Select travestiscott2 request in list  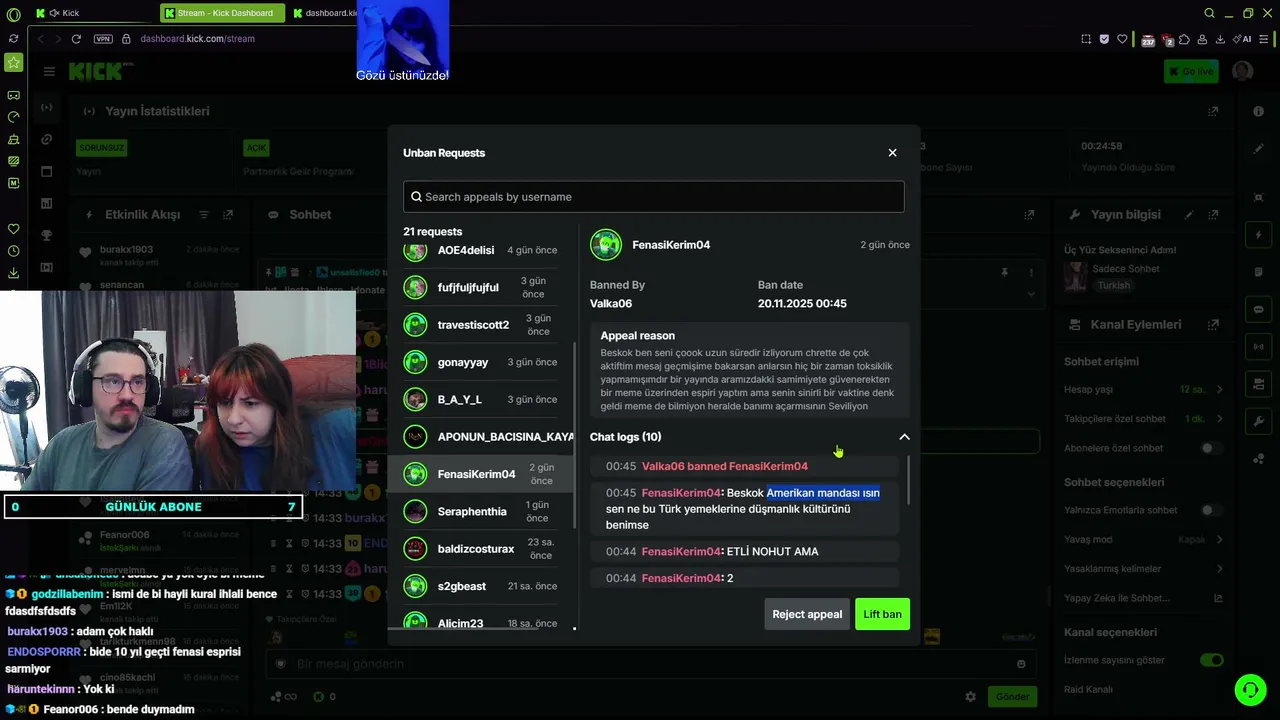pos(480,325)
